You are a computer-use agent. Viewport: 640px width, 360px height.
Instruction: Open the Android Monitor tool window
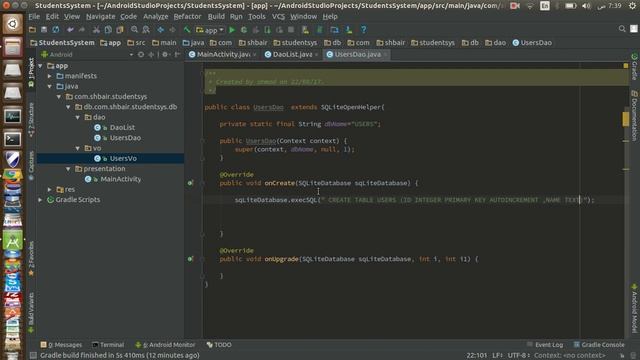(165, 345)
